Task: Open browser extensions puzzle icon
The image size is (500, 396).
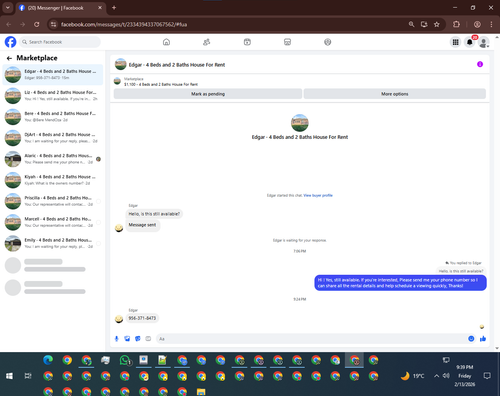Action: tap(456, 24)
